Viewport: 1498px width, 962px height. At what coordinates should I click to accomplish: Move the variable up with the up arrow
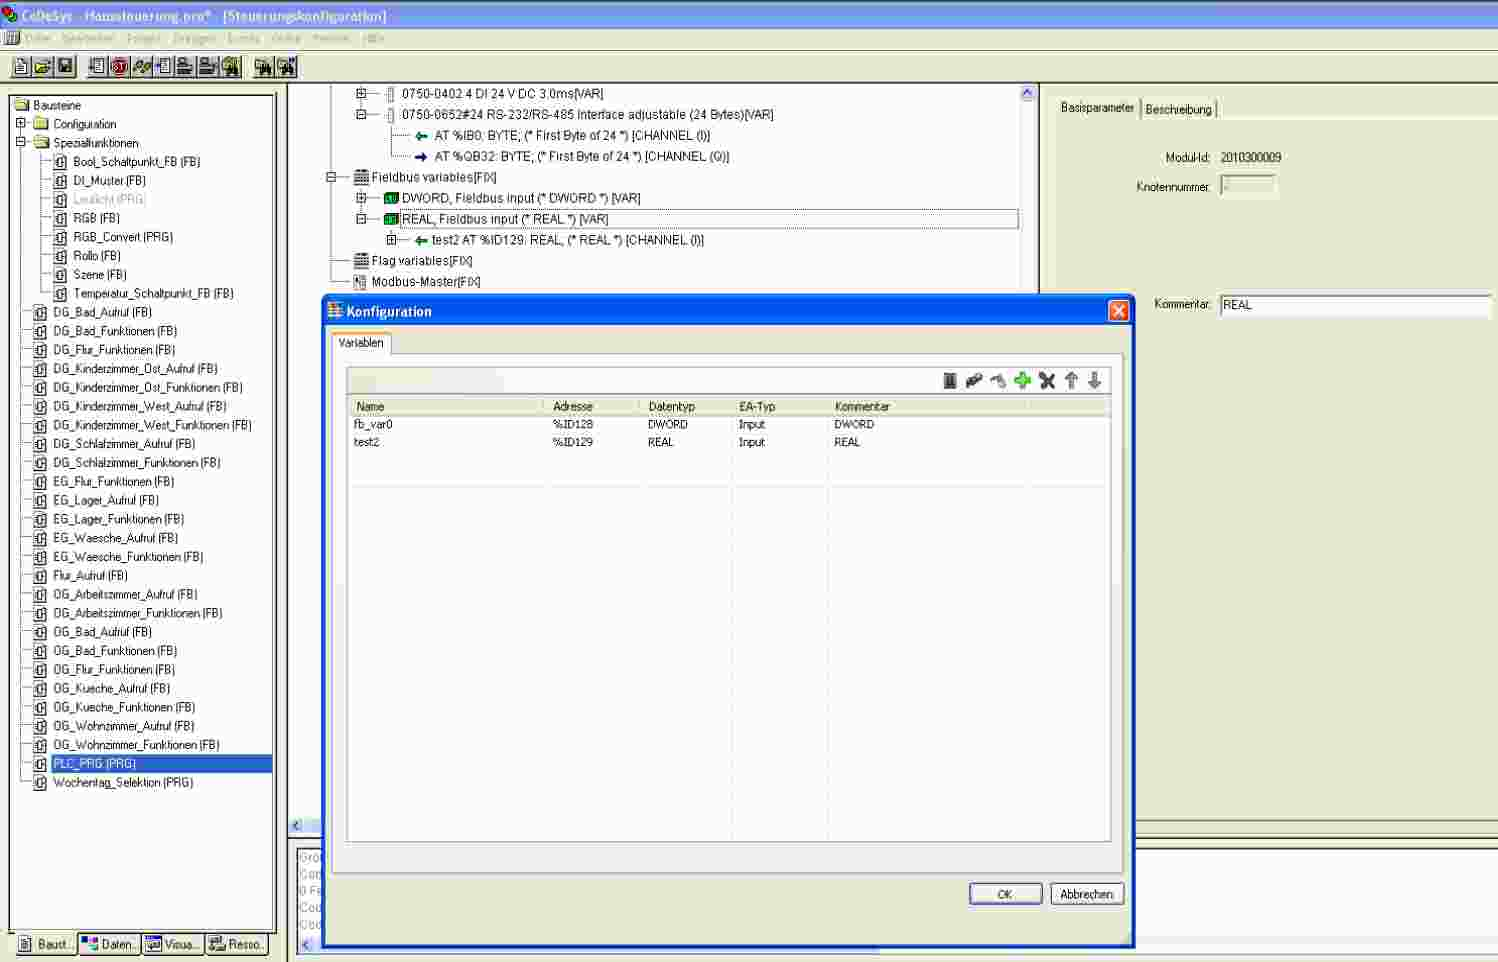pyautogui.click(x=1071, y=380)
